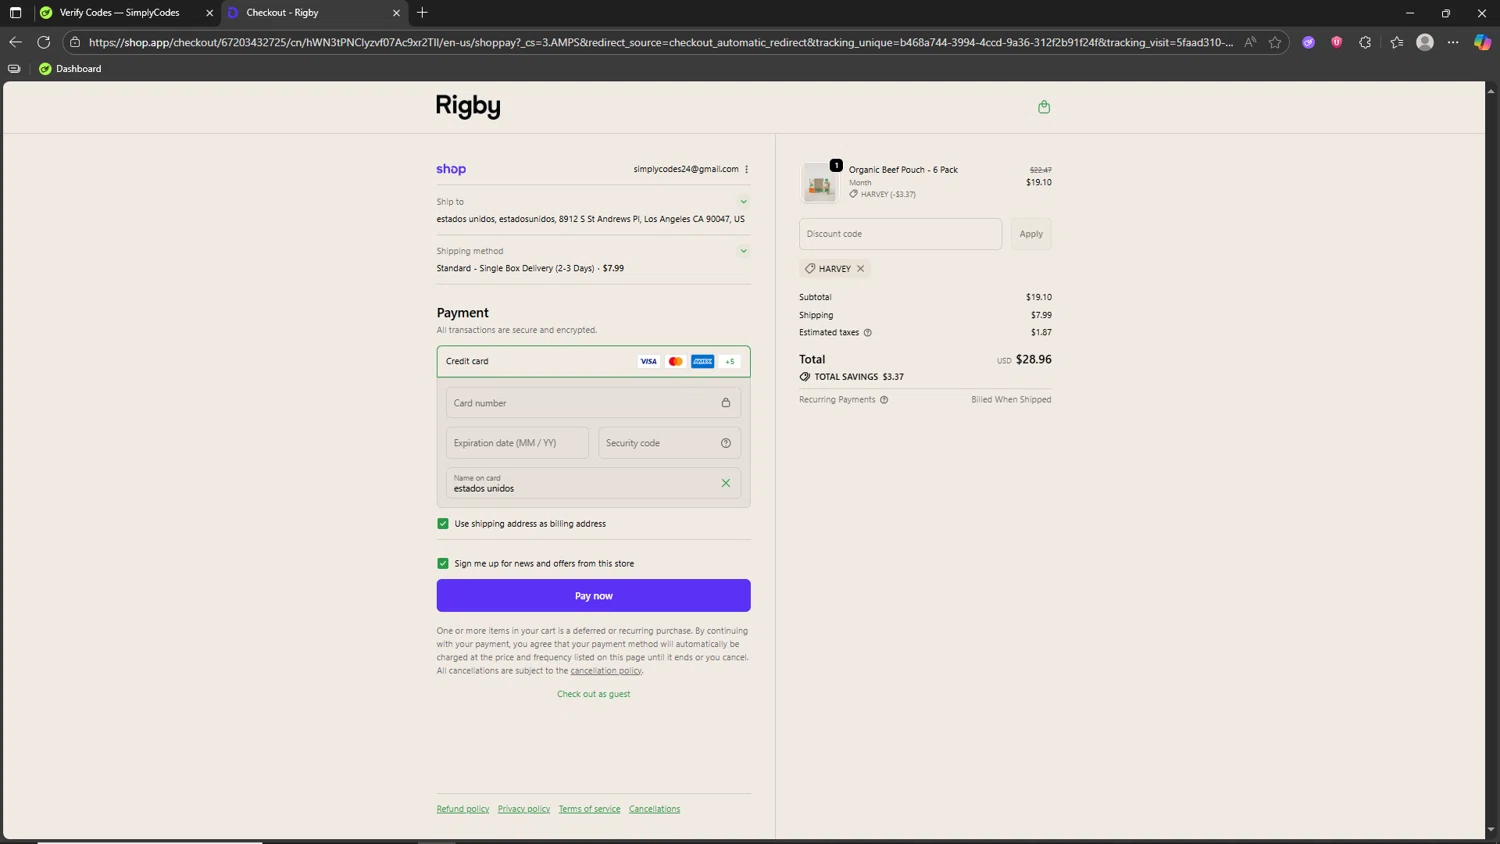Click the Pay now button

click(x=593, y=596)
